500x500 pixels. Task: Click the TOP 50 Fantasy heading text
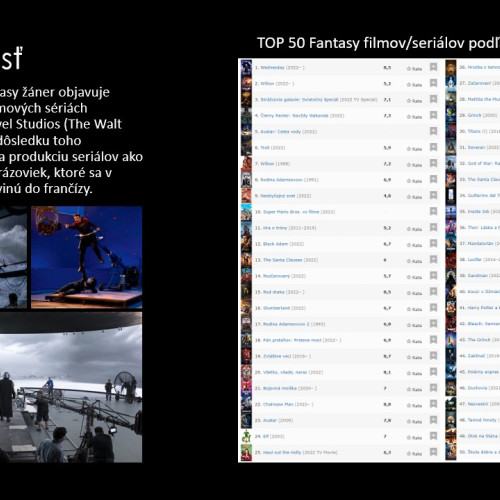[378, 43]
